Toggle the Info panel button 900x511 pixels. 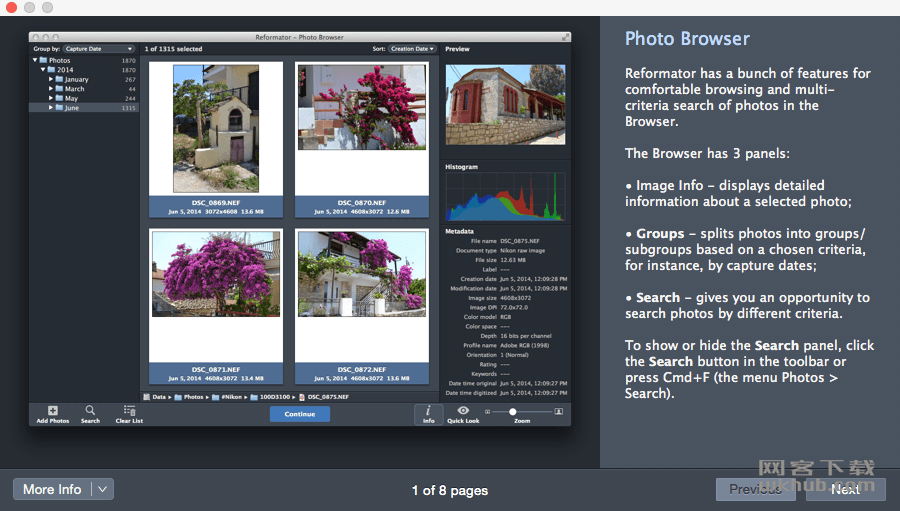(x=428, y=414)
